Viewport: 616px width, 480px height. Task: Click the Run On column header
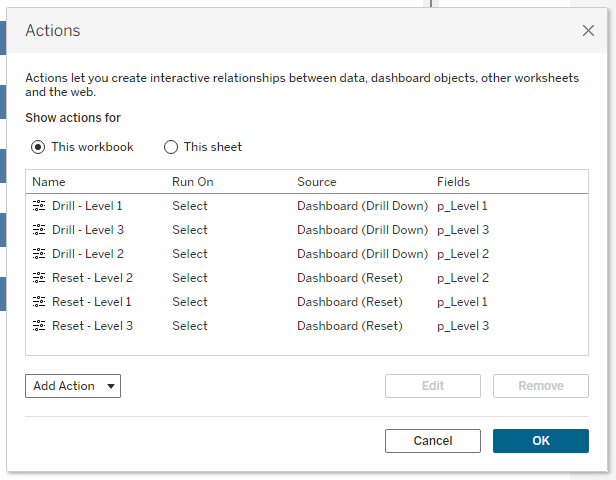pyautogui.click(x=192, y=182)
